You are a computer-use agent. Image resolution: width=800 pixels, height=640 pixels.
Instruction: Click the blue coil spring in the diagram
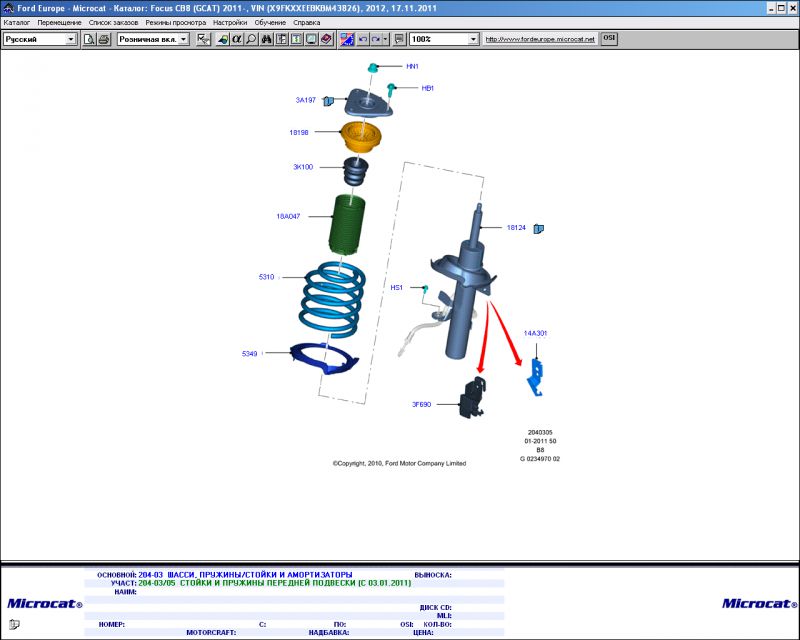pyautogui.click(x=333, y=299)
